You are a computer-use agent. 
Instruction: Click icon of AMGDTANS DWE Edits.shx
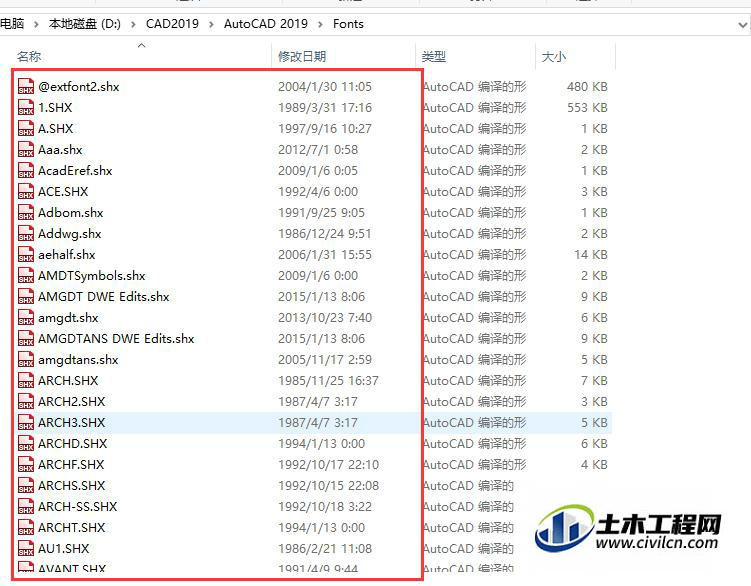click(26, 338)
